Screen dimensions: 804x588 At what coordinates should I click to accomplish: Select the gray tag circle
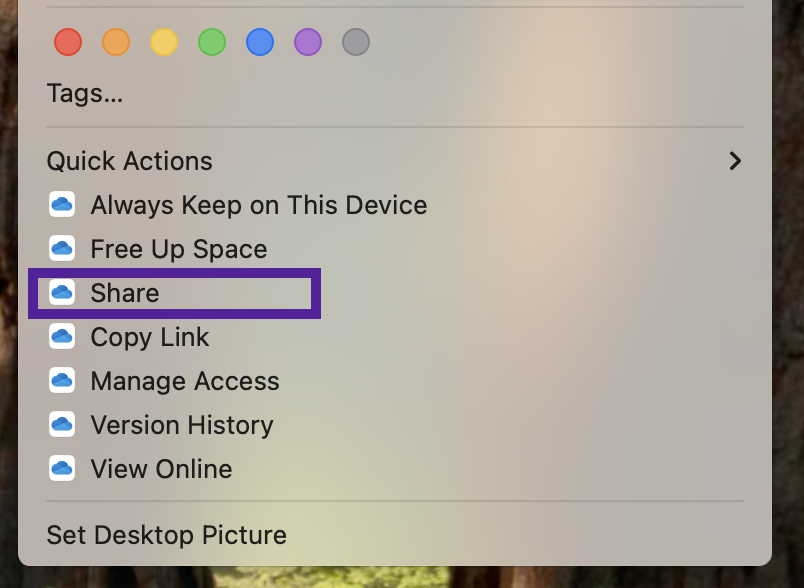pyautogui.click(x=356, y=42)
